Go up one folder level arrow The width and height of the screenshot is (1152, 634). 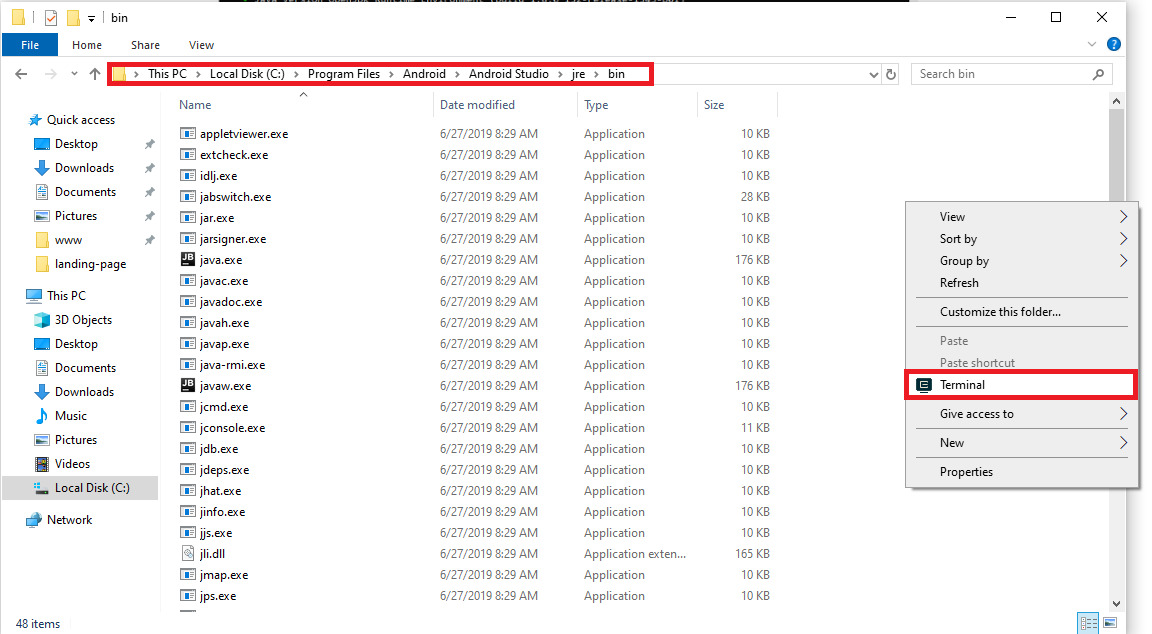click(x=95, y=73)
